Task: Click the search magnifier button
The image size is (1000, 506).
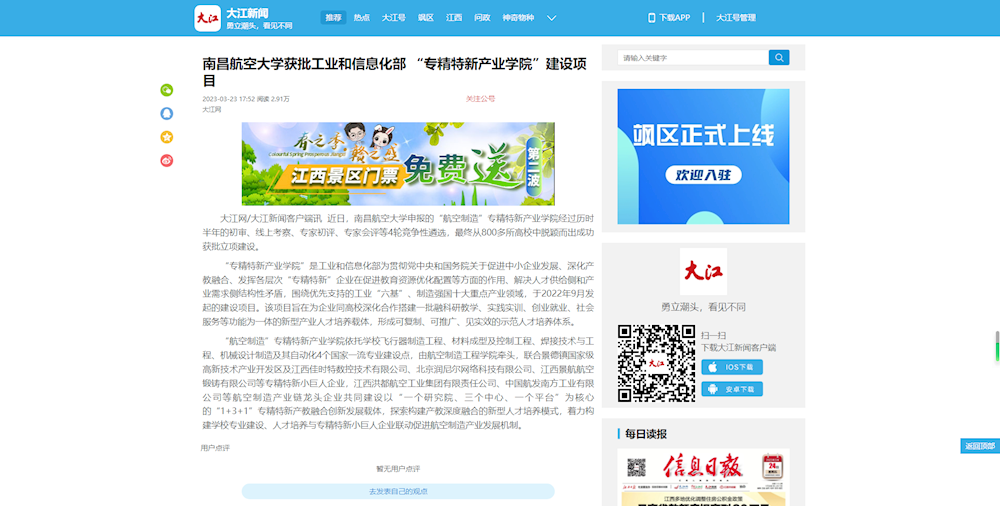Action: (778, 58)
